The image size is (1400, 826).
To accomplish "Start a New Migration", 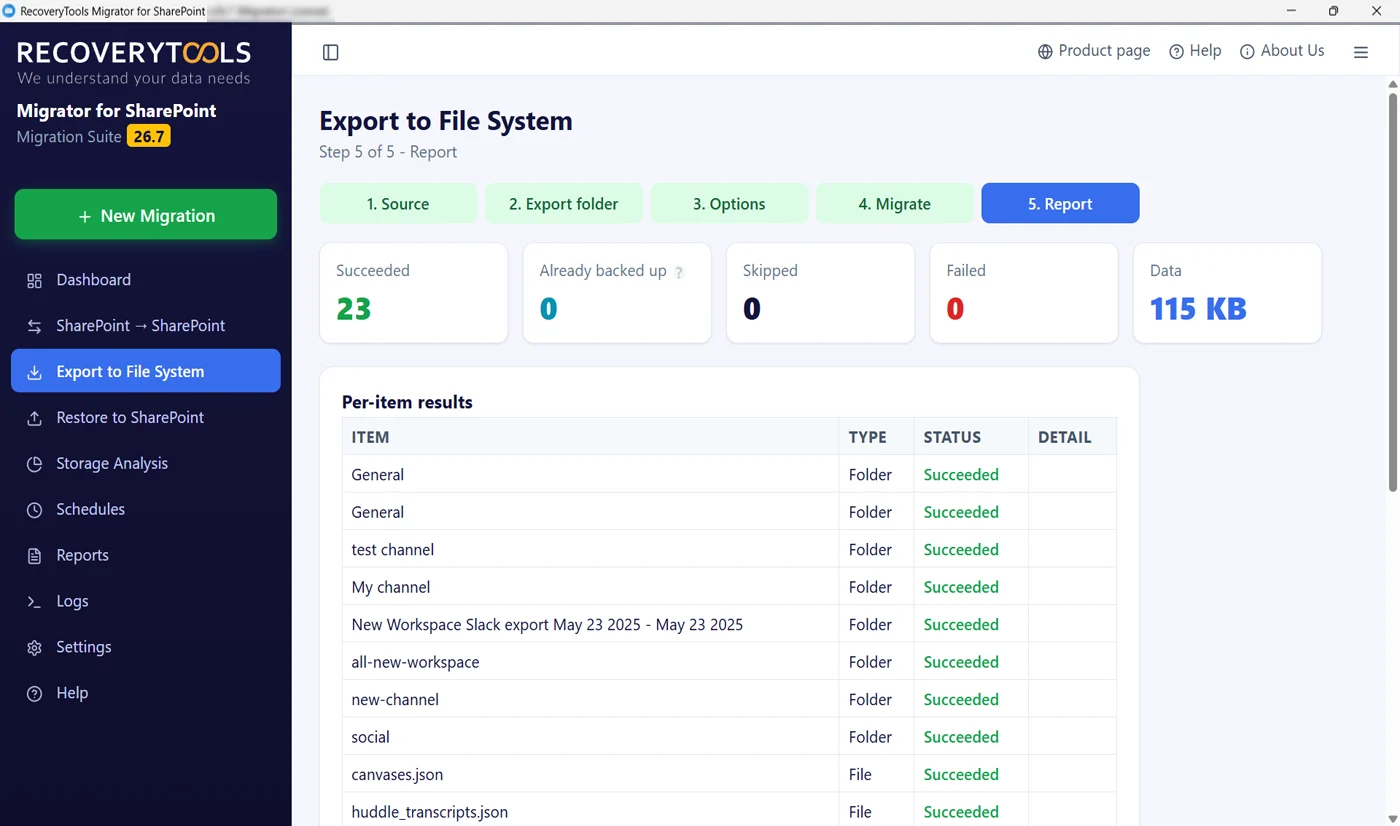I will pyautogui.click(x=146, y=215).
